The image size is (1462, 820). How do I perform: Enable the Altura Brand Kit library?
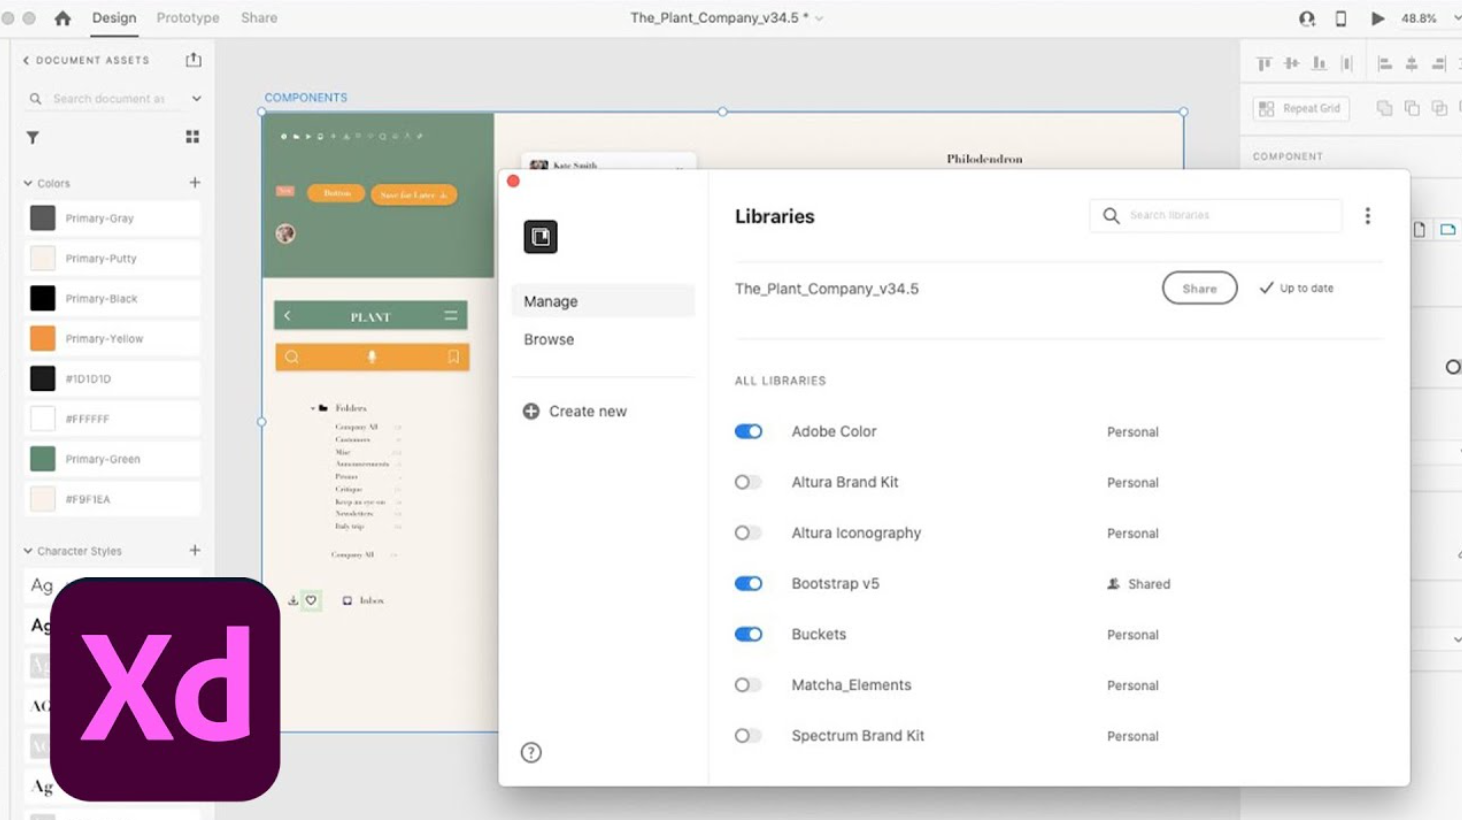point(748,482)
